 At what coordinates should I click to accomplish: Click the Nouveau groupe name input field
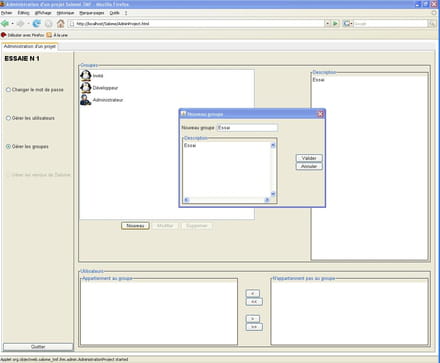[247, 128]
